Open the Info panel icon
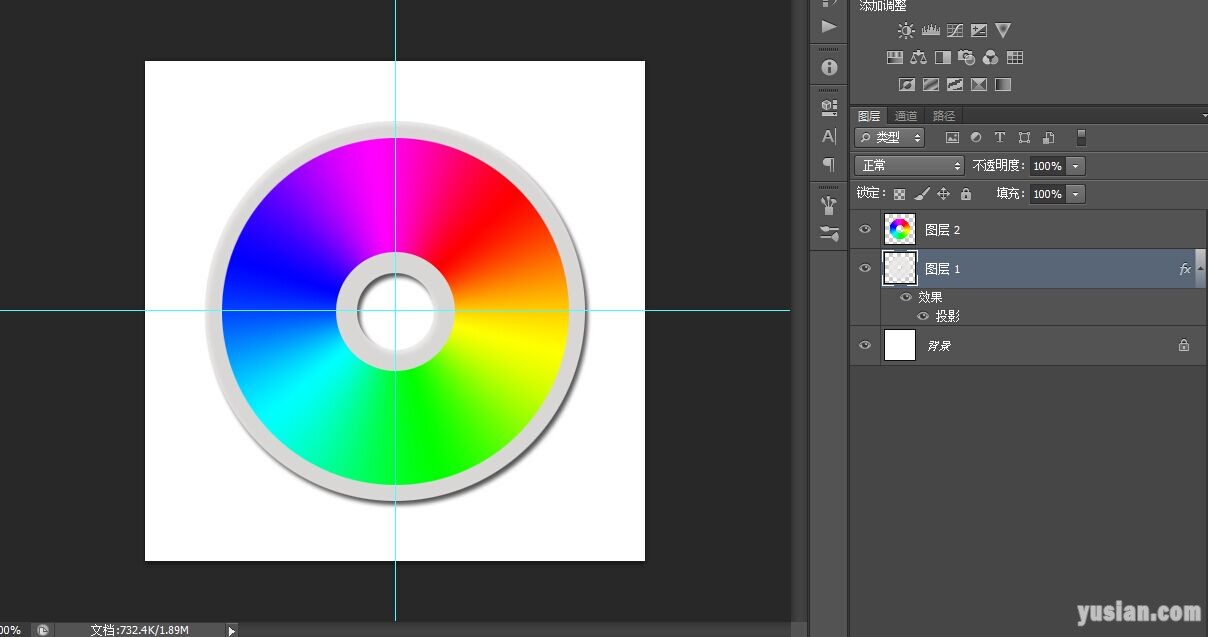1208x637 pixels. [829, 67]
